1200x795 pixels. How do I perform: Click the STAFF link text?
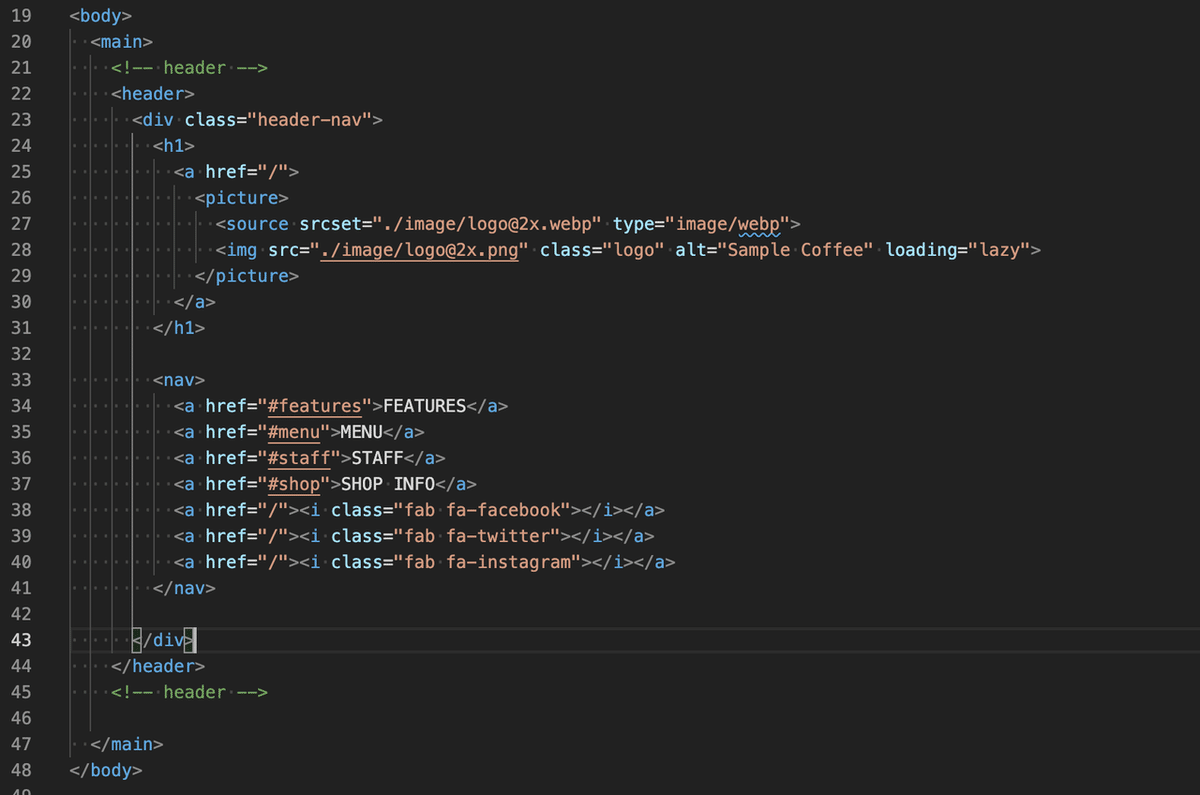tap(377, 458)
